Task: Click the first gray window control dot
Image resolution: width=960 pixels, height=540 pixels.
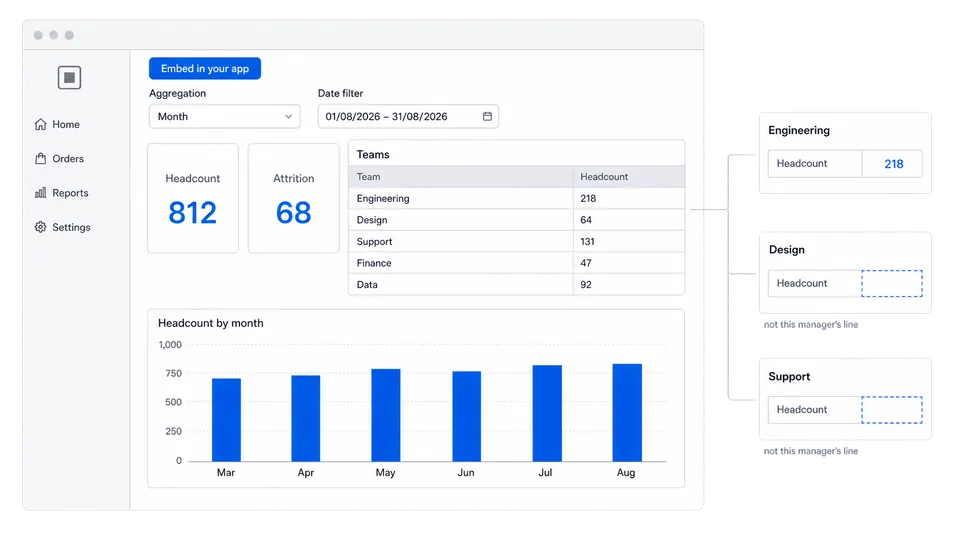Action: (x=38, y=35)
